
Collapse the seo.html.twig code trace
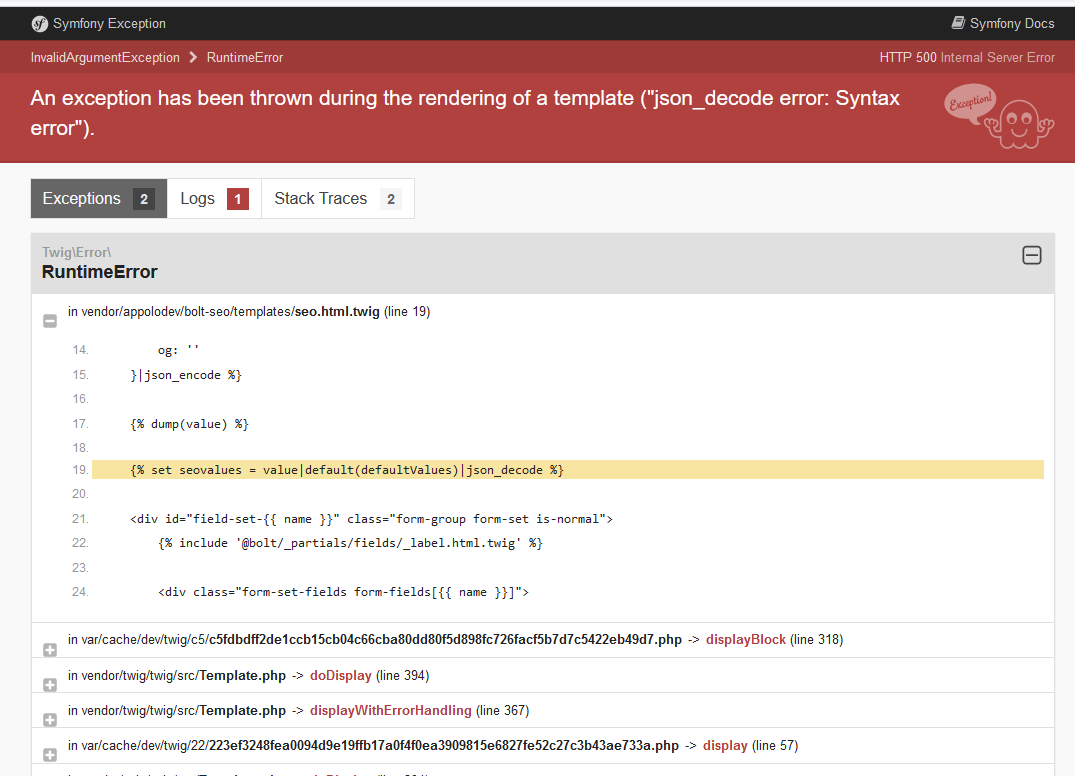click(x=50, y=321)
